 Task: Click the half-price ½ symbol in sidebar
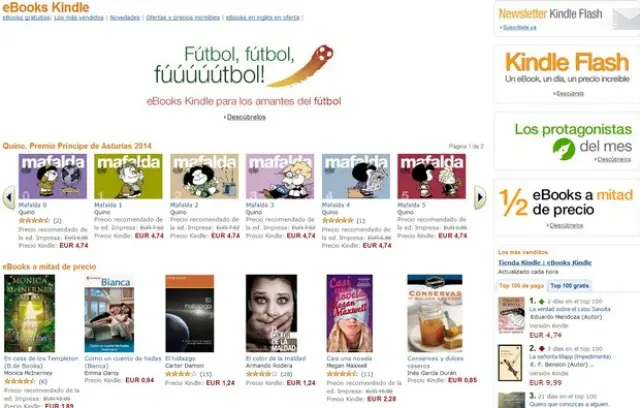pyautogui.click(x=513, y=202)
